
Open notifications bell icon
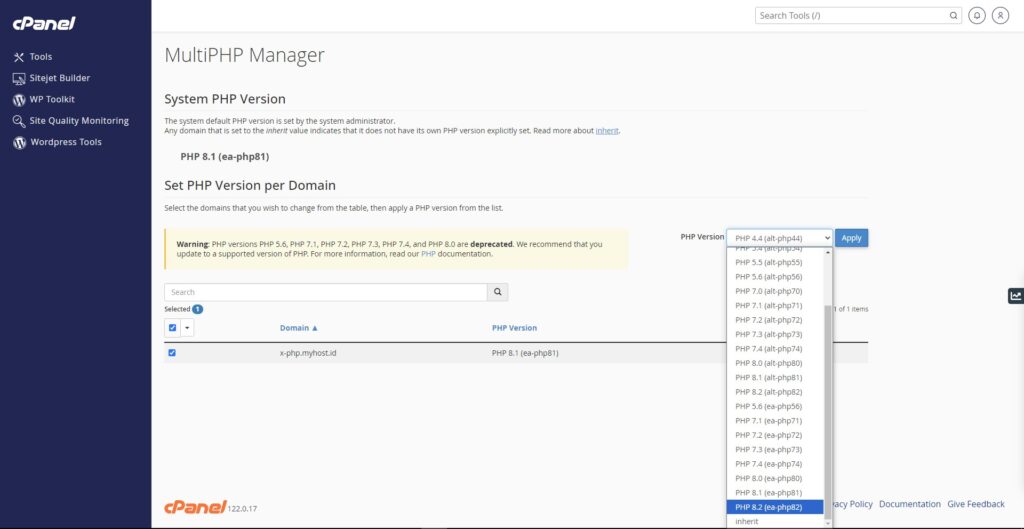[x=977, y=16]
